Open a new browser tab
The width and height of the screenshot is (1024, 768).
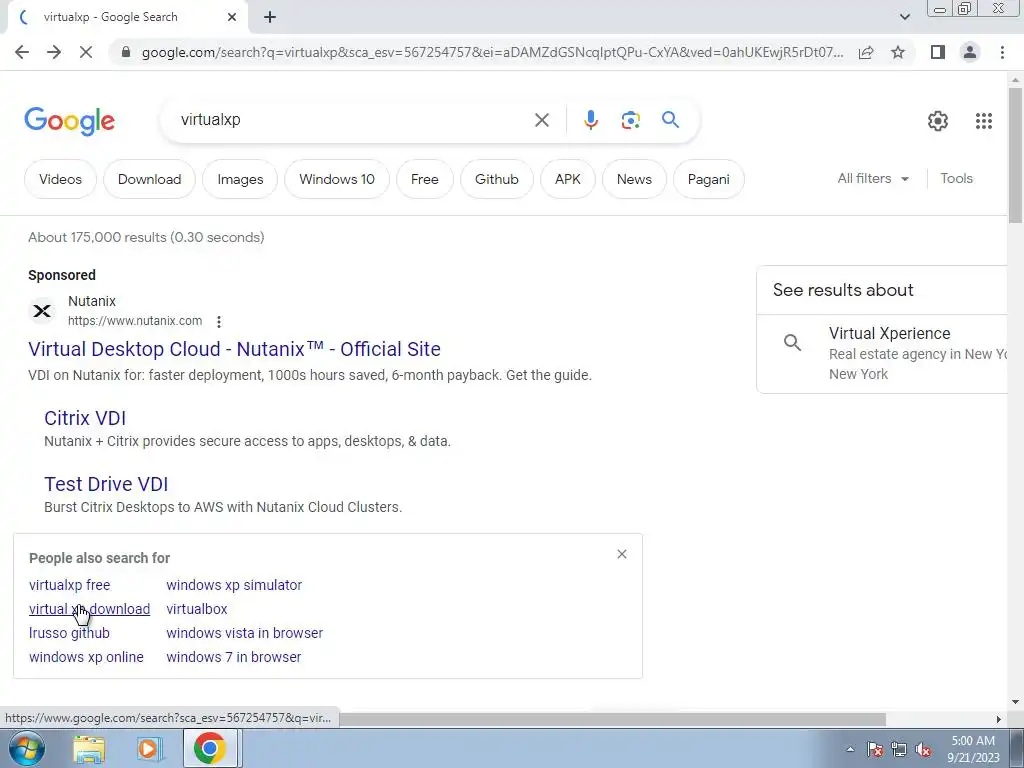tap(270, 18)
